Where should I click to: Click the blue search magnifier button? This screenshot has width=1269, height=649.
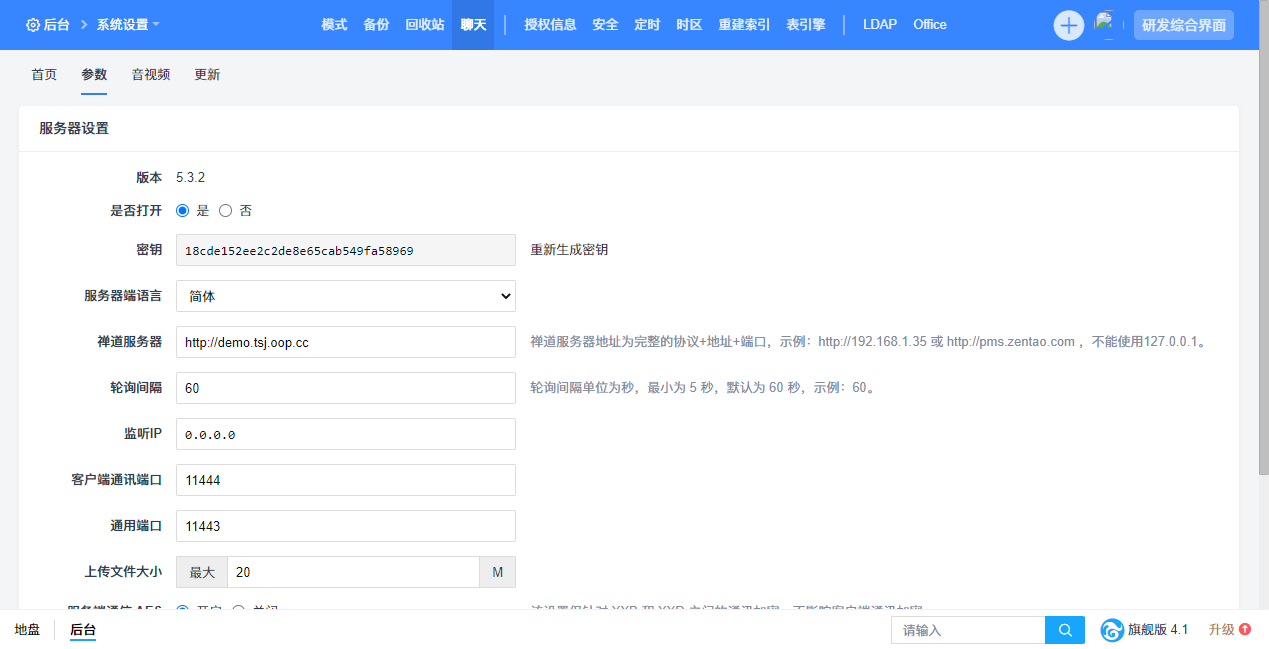click(1065, 630)
